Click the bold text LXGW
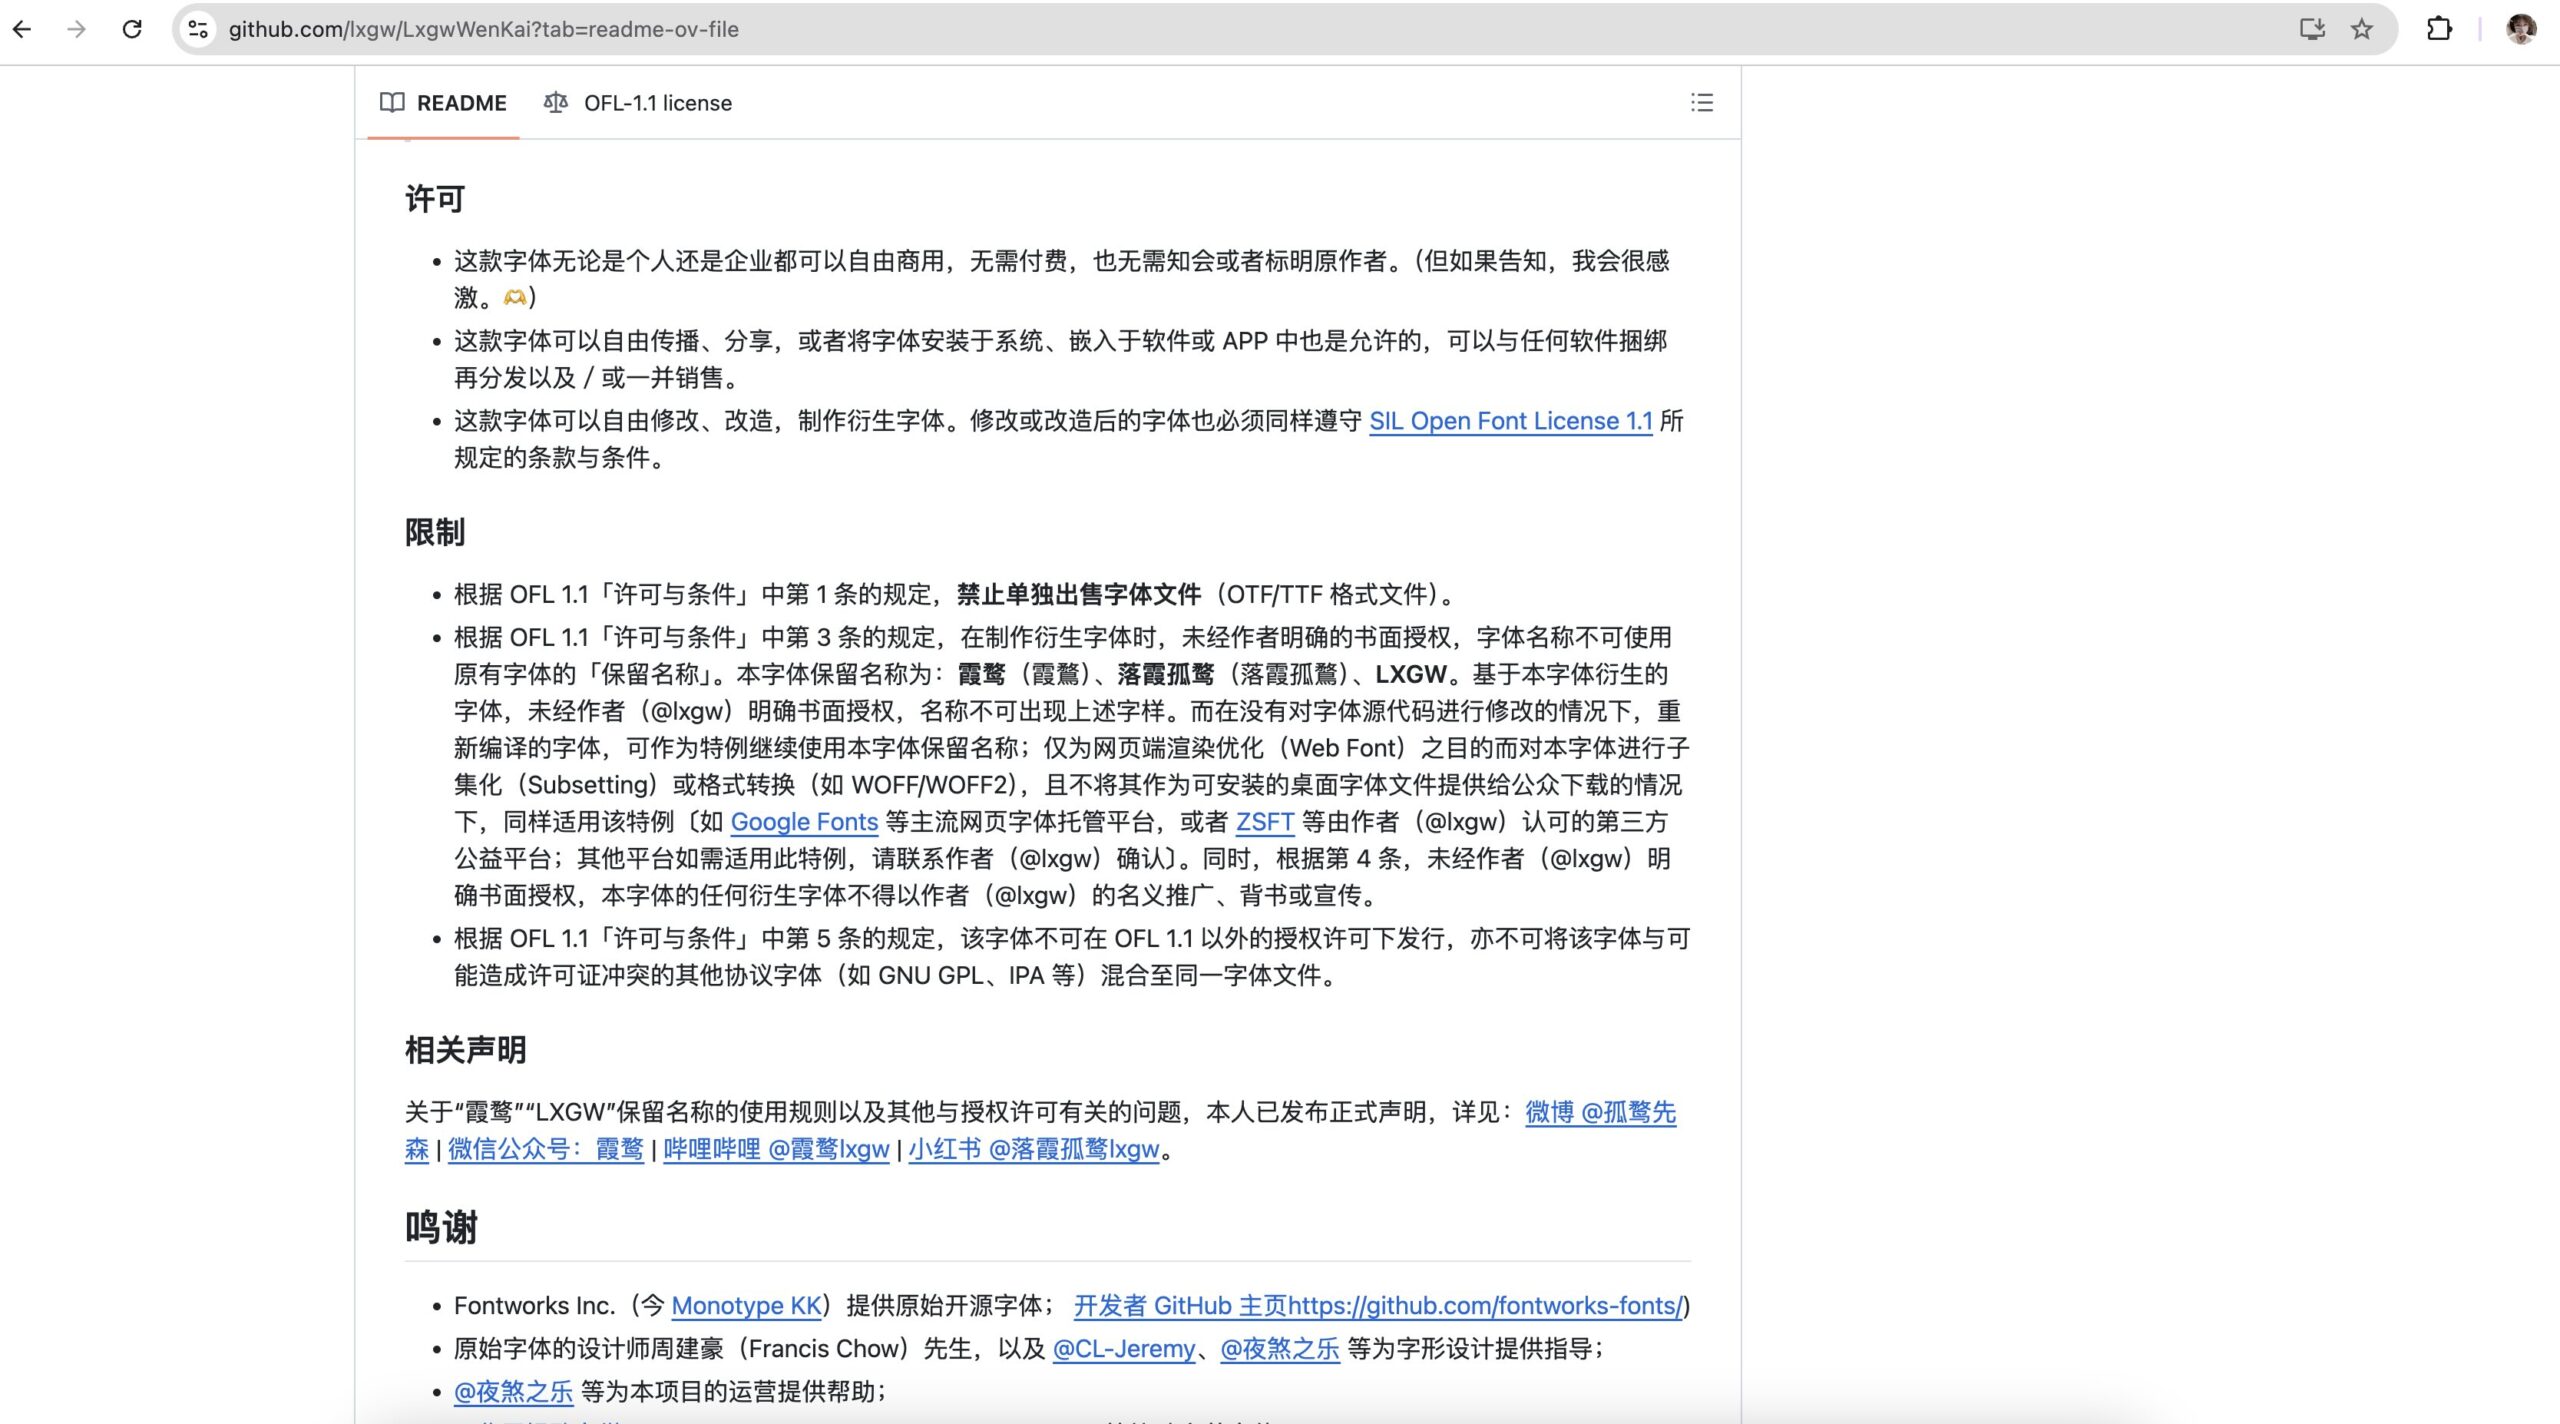Viewport: 2560px width, 1424px height. click(1411, 674)
